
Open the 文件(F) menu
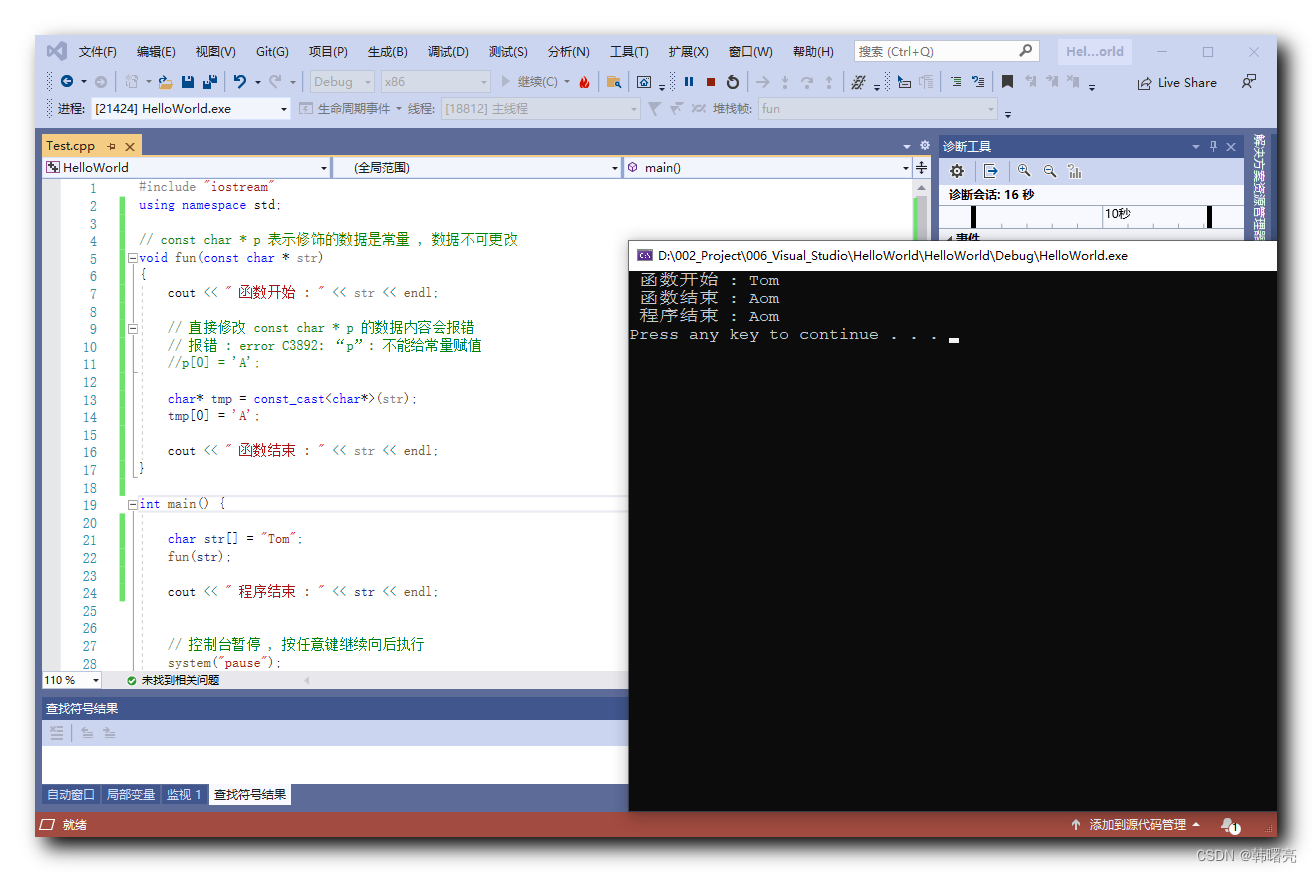pos(98,52)
